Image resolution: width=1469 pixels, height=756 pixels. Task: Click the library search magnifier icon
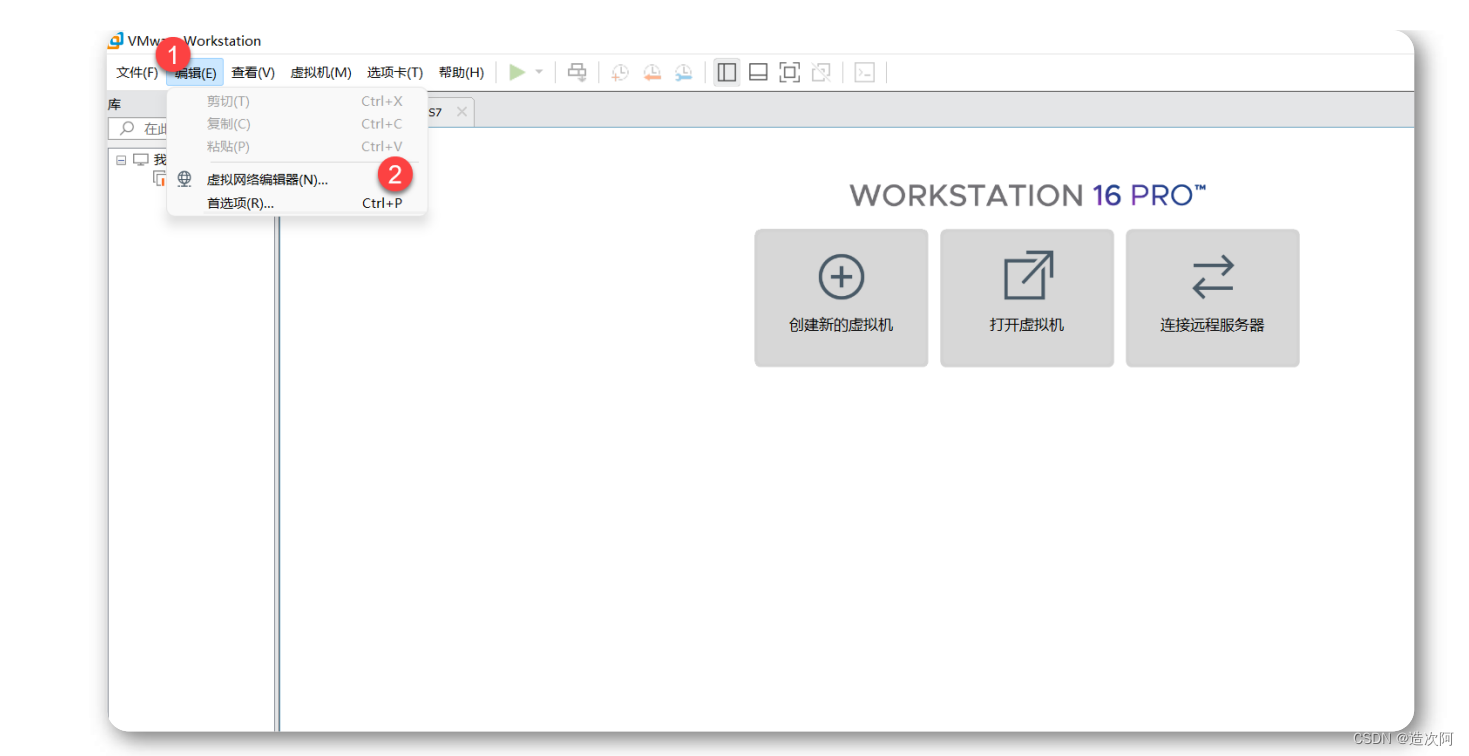(127, 129)
